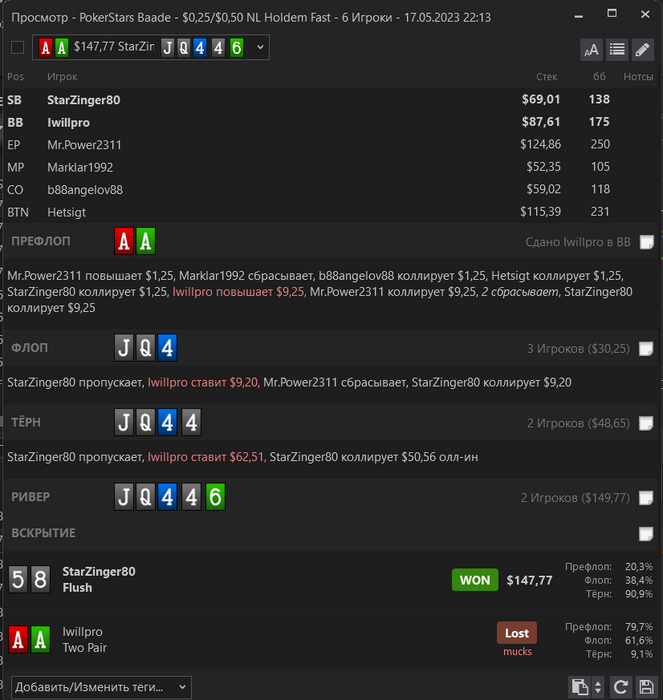Click the Two Pair label under Iwillpro
This screenshot has height=700, width=663.
84,648
